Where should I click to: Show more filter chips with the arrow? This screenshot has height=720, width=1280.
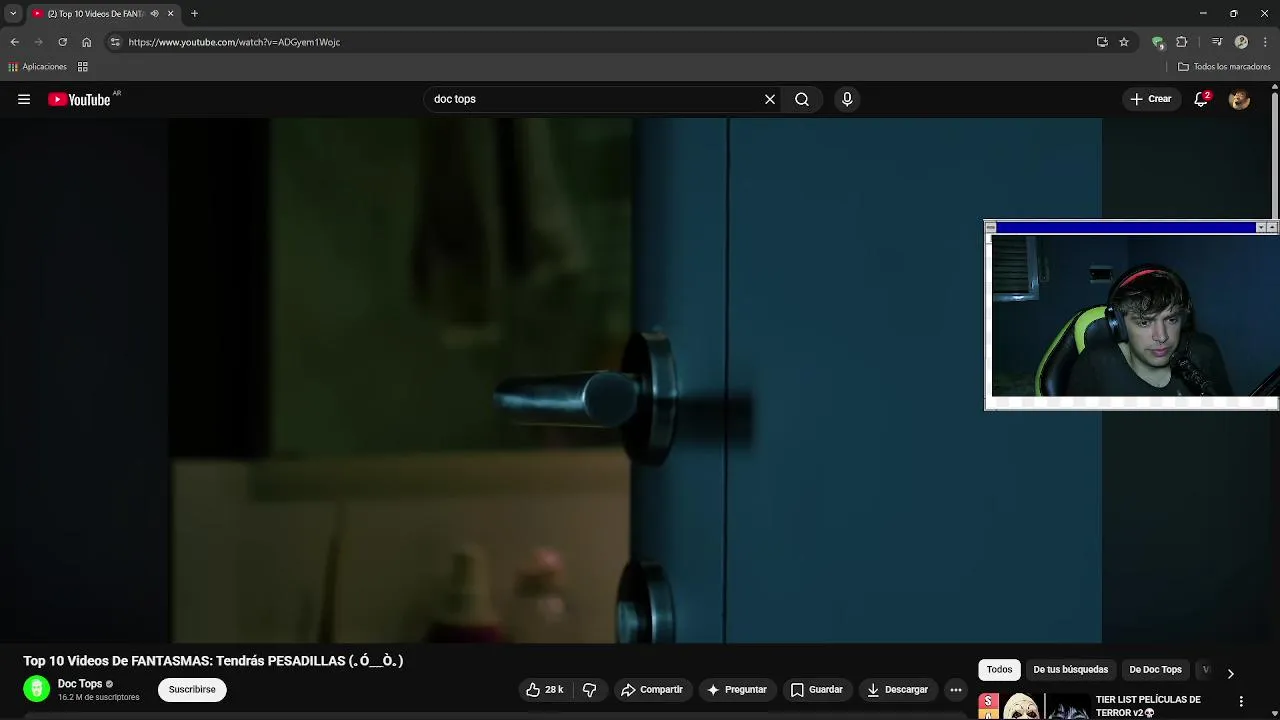(x=1230, y=673)
